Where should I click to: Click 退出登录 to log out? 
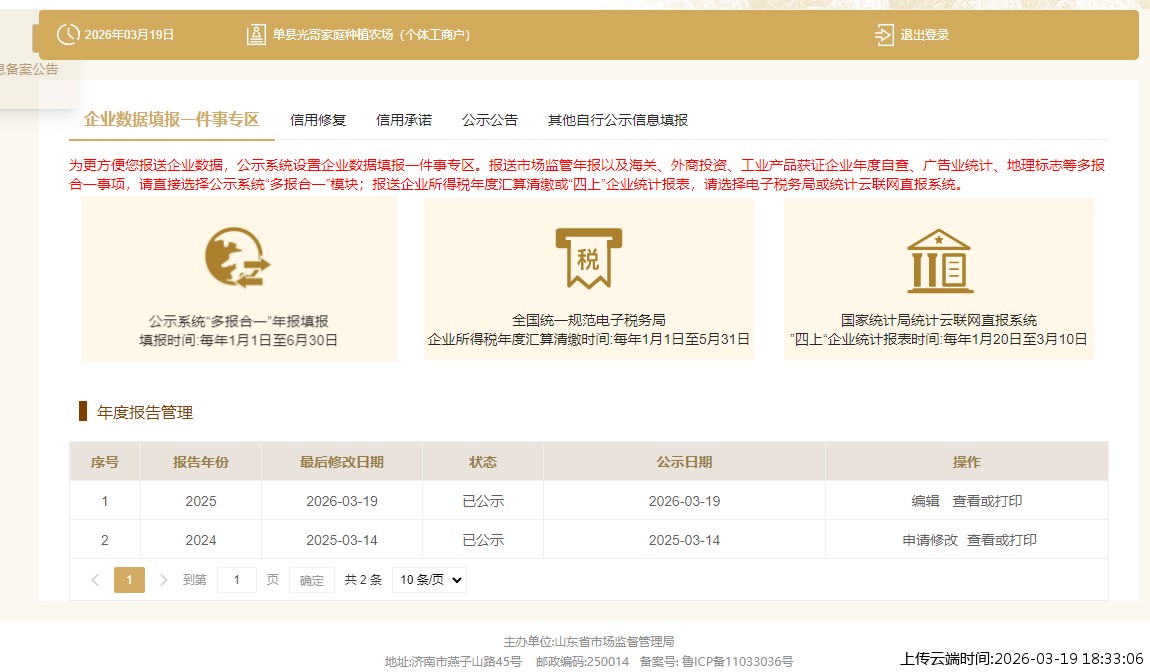924,35
